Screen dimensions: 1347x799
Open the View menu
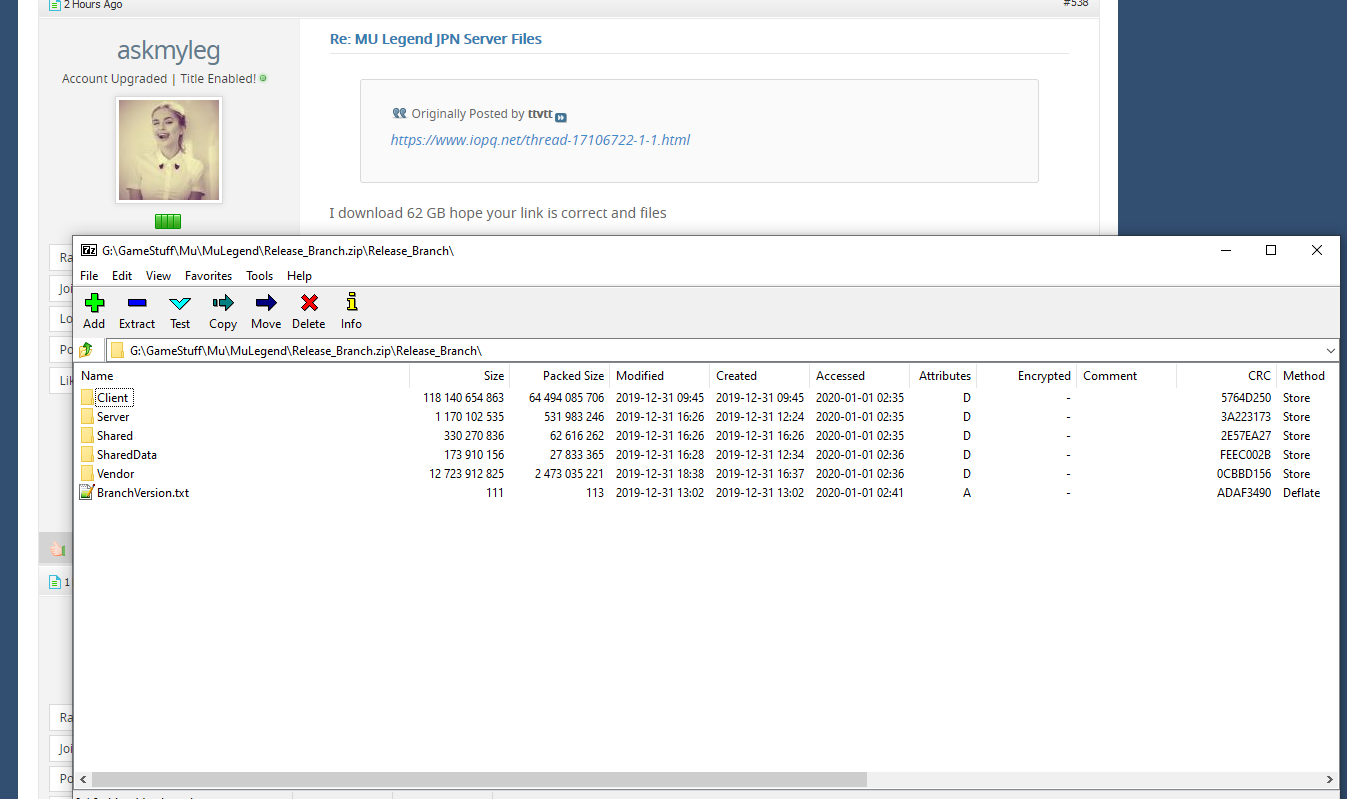point(158,276)
